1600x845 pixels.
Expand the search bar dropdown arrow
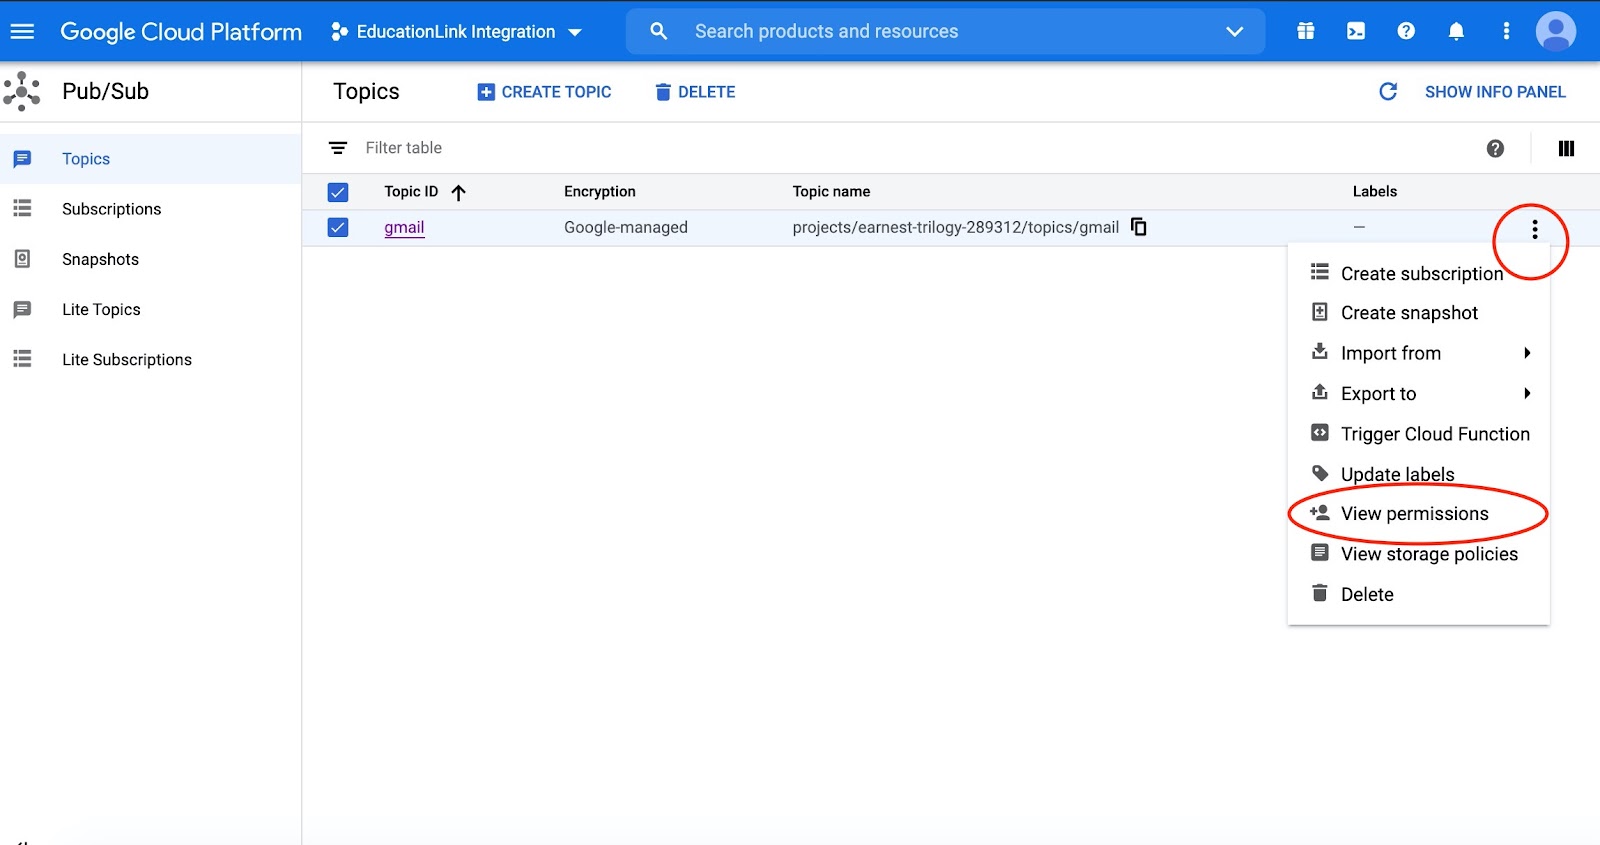pos(1235,31)
